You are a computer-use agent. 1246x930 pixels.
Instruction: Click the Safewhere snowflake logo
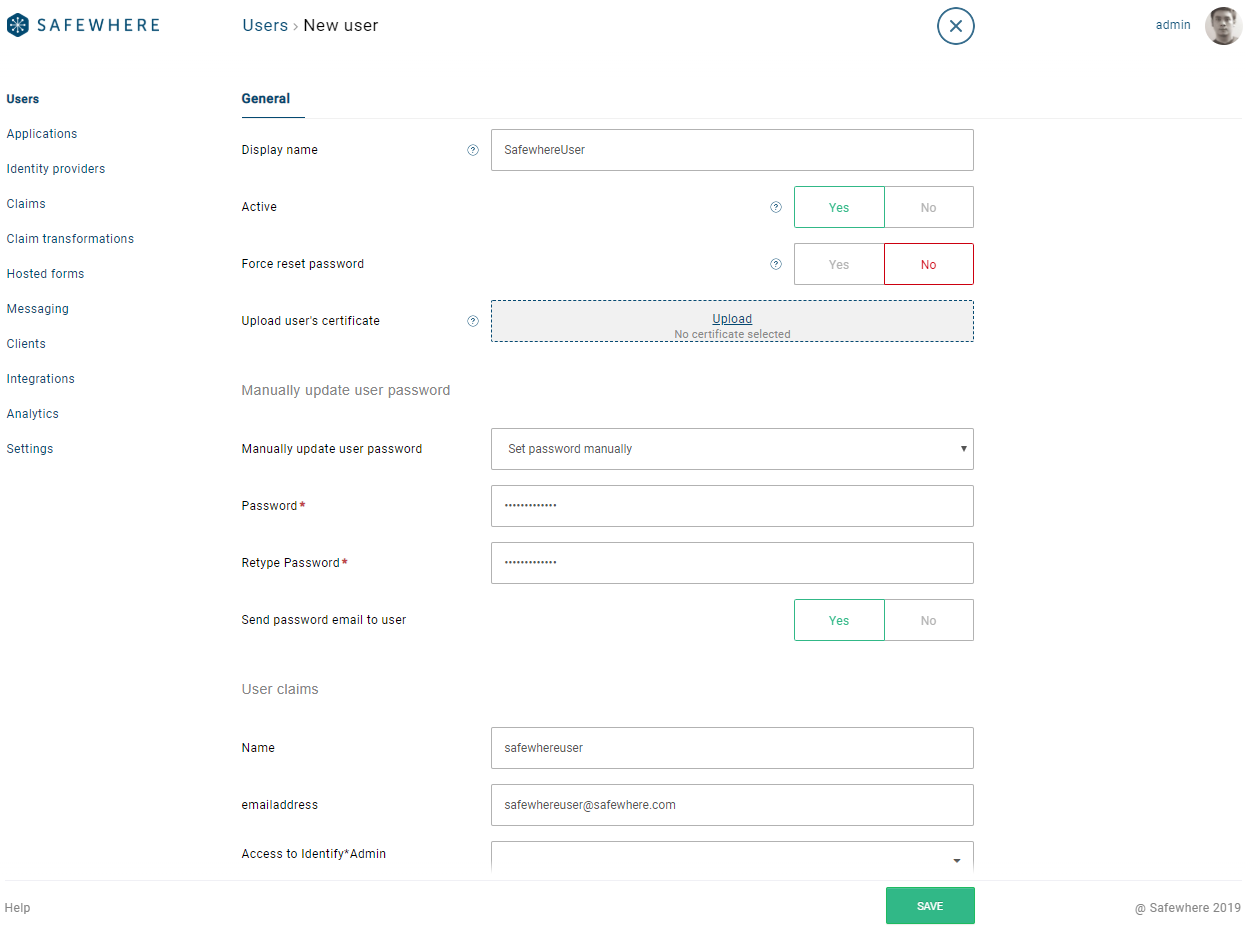click(x=16, y=24)
